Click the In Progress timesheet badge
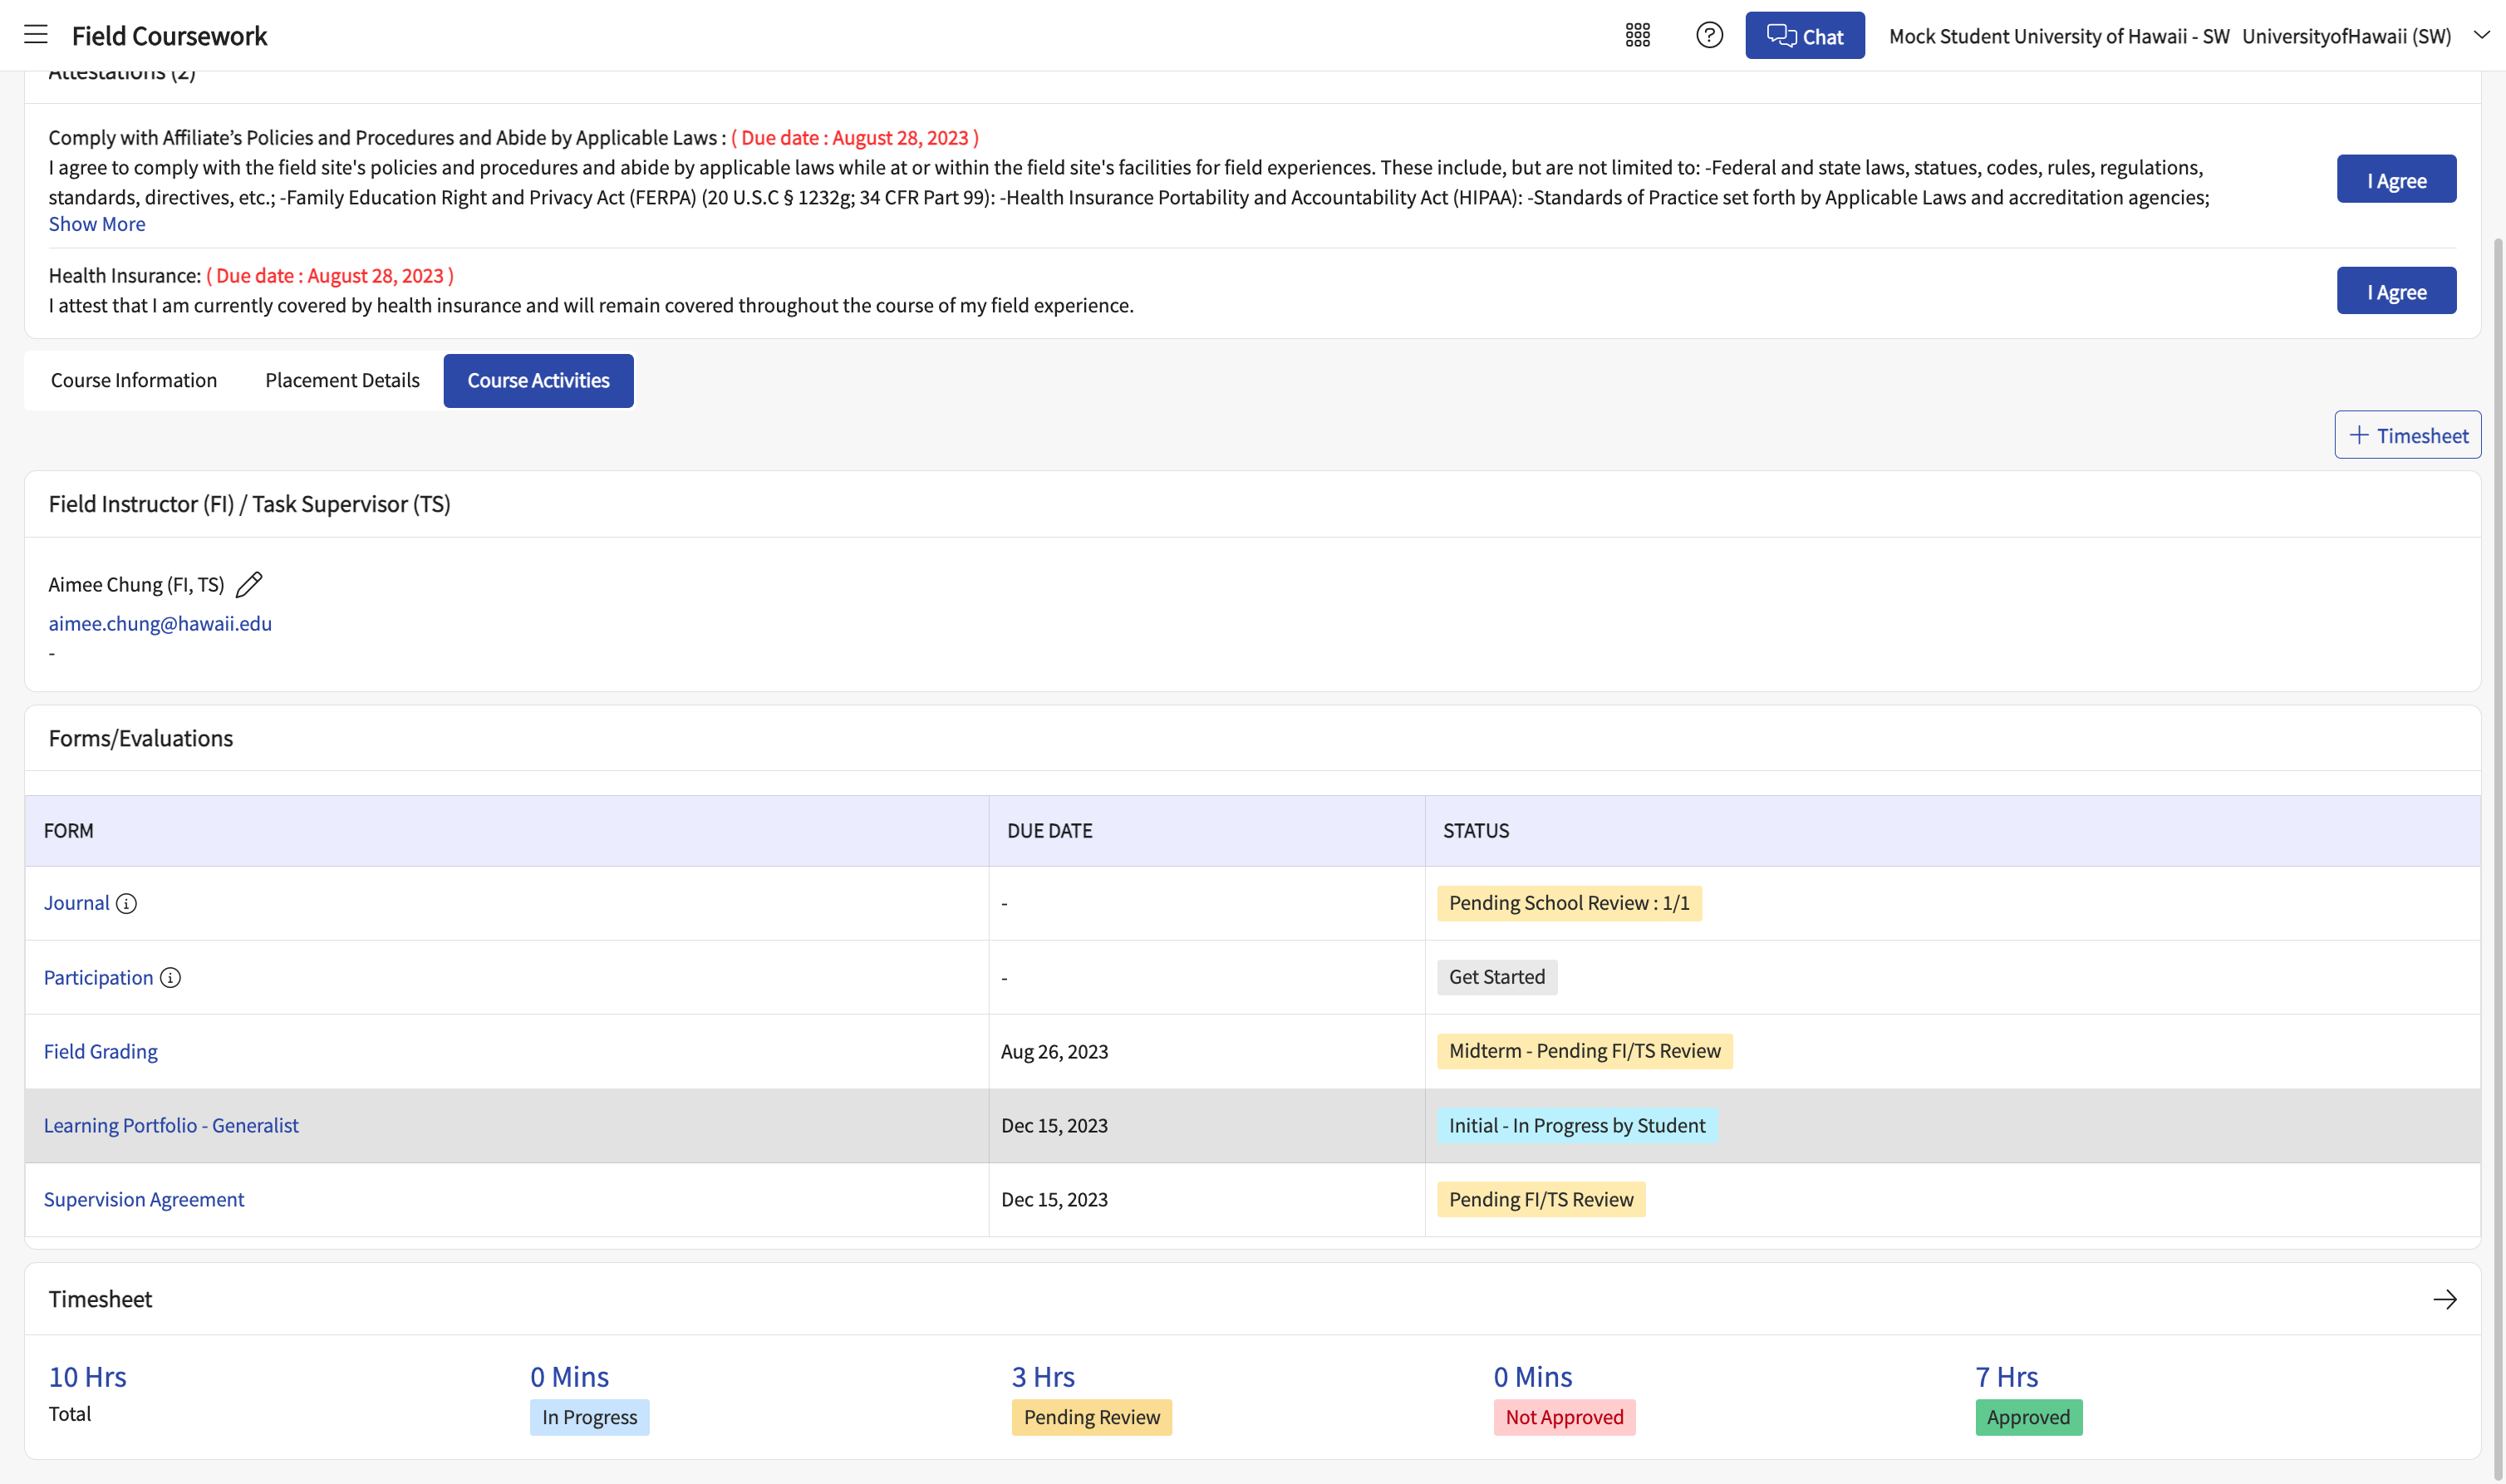 [x=589, y=1417]
